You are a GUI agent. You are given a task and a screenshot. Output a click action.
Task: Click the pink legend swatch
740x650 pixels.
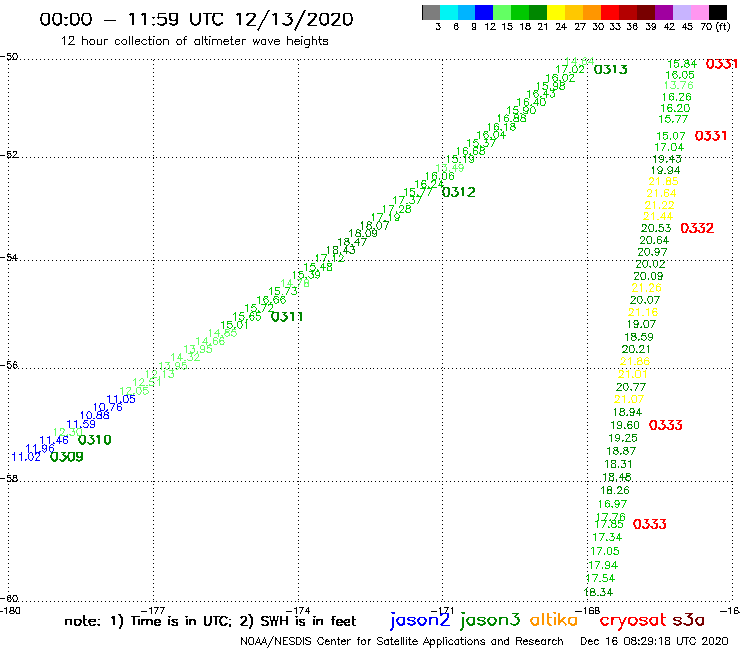(699, 13)
